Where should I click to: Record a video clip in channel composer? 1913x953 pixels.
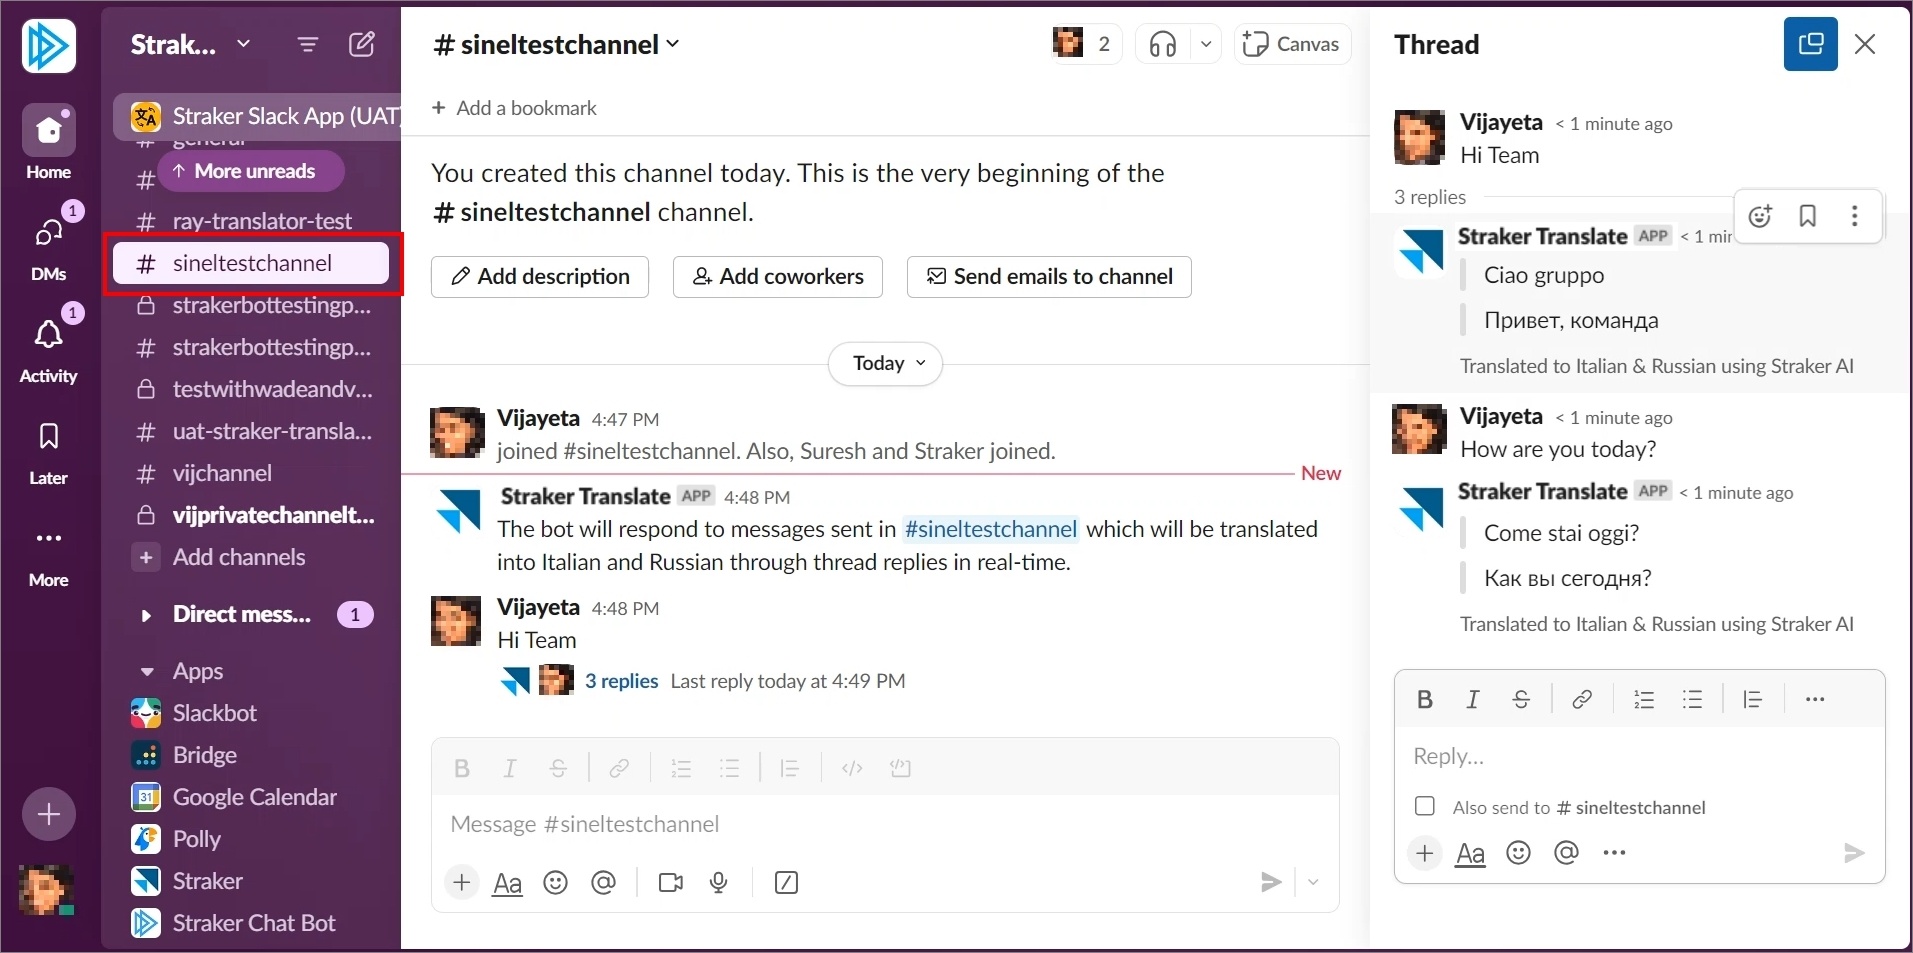671,883
